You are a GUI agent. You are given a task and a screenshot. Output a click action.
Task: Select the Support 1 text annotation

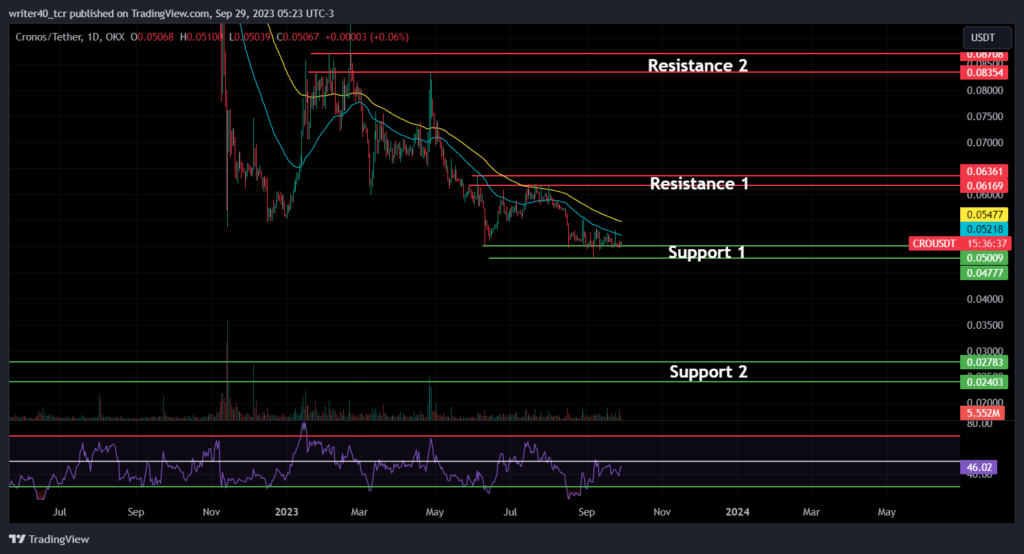tap(707, 252)
